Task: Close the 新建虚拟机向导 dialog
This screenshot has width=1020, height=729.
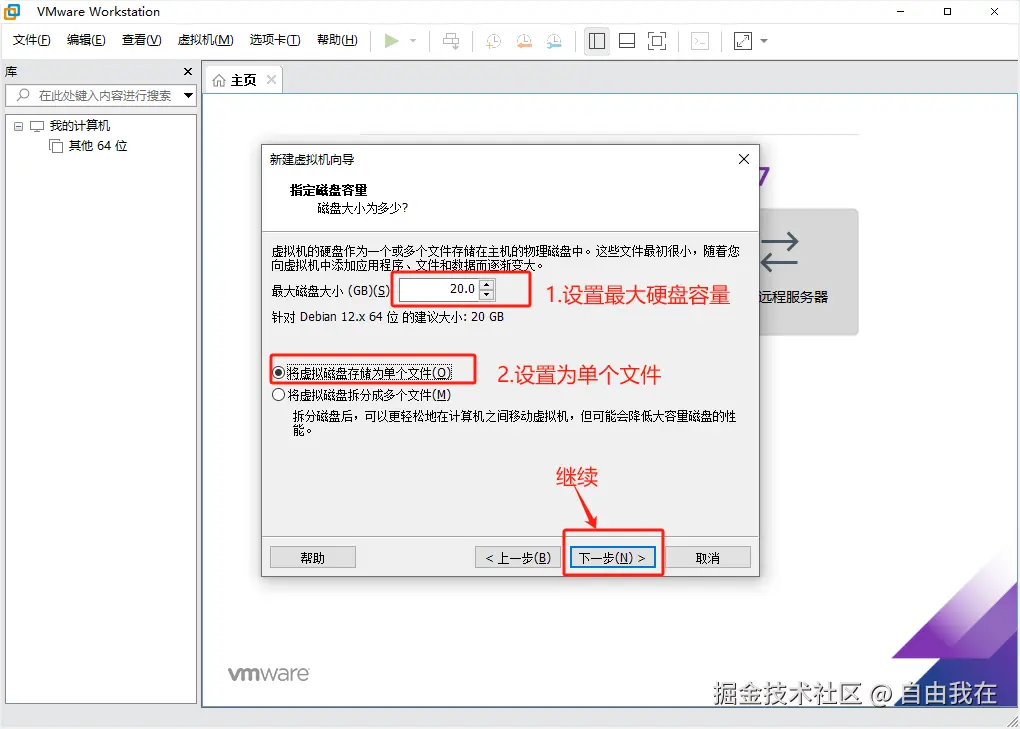Action: click(x=744, y=159)
